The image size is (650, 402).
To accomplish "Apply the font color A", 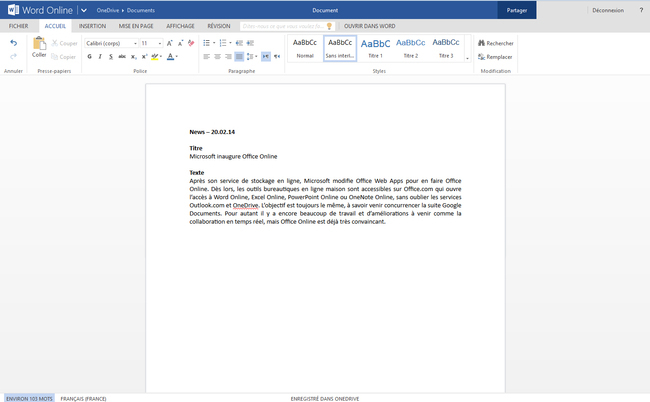I will pyautogui.click(x=170, y=57).
